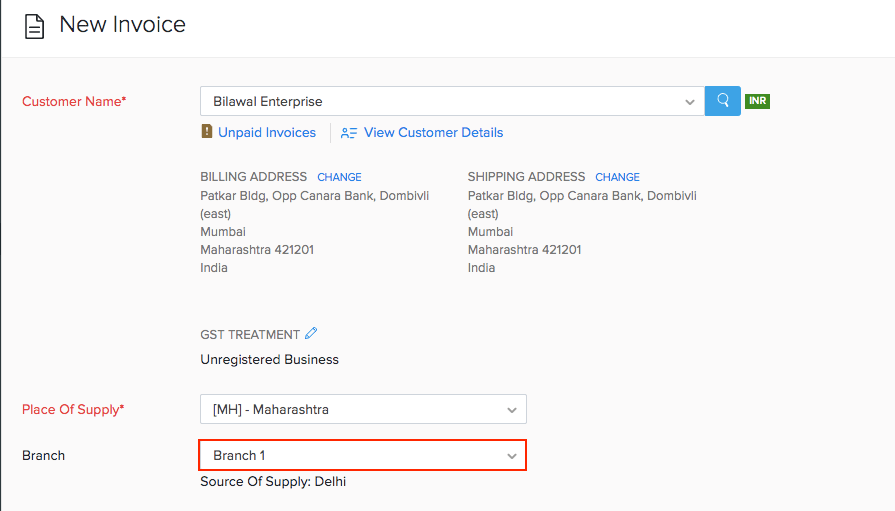Open the Customer Name field showing Bilawal Enterprise
This screenshot has height=511, width=895.
[440, 101]
